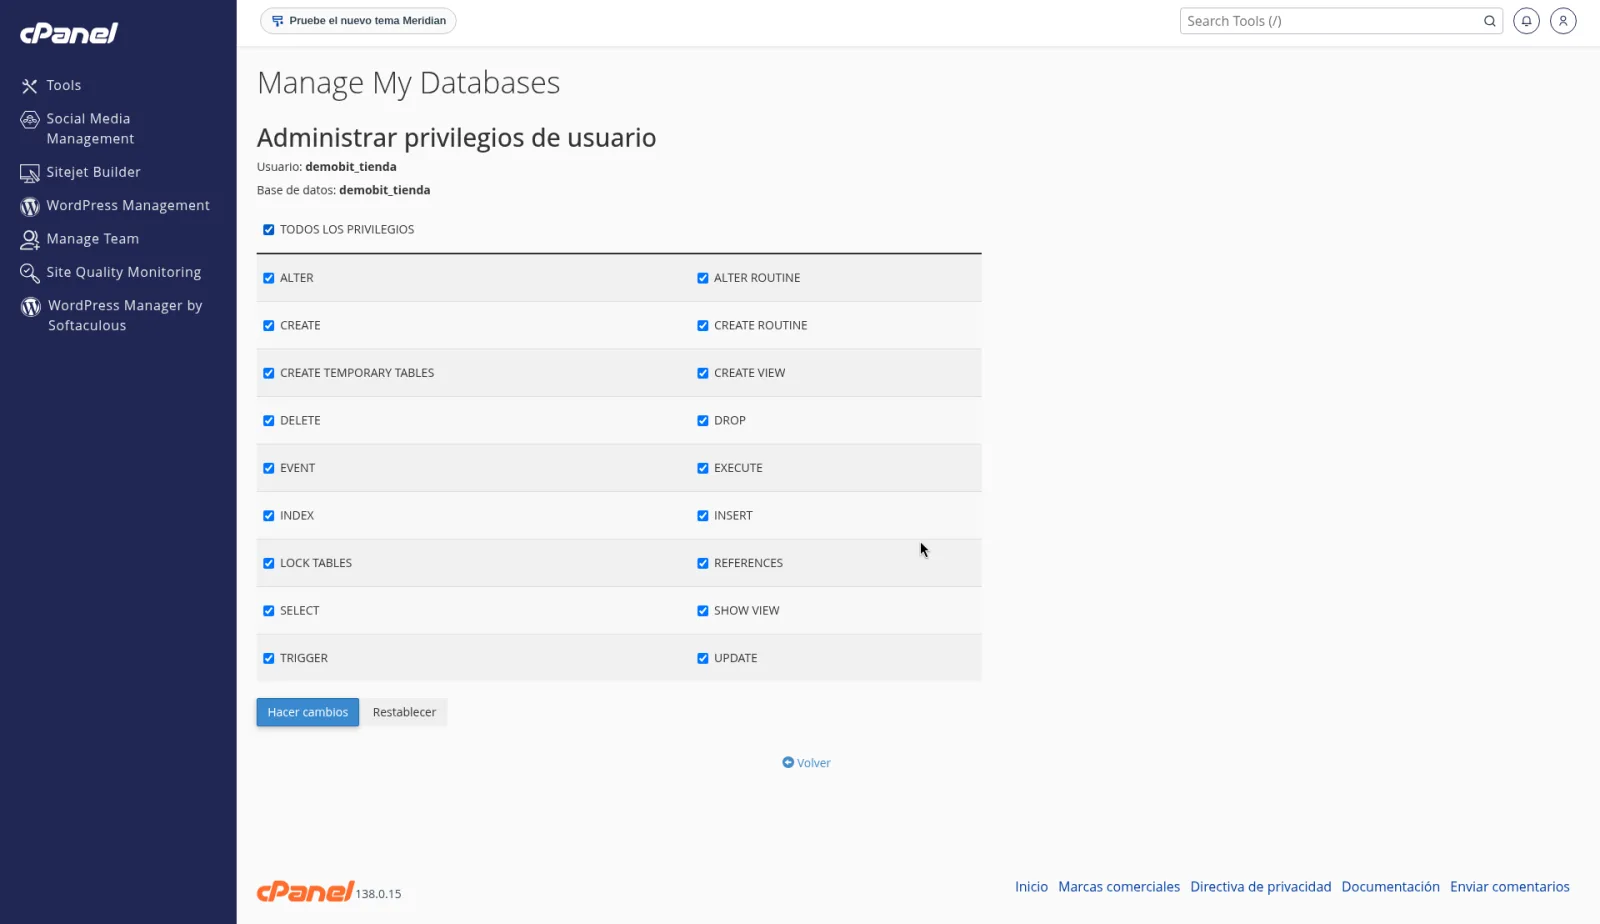Screen dimensions: 1600x924
Task: Toggle the CREATE TEMPORARY TABLES checkbox
Action: coord(268,373)
